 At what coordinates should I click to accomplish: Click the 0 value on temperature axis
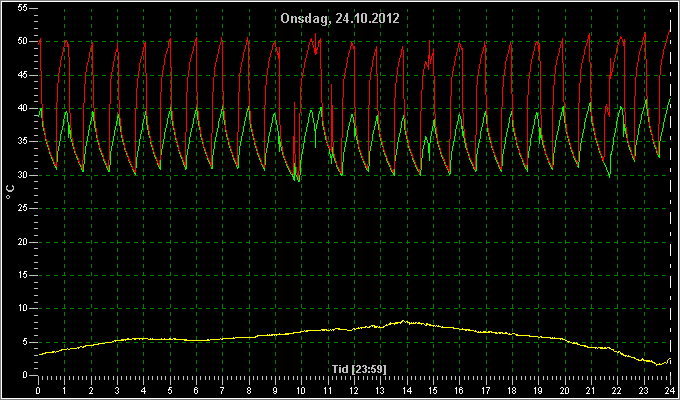pyautogui.click(x=25, y=375)
